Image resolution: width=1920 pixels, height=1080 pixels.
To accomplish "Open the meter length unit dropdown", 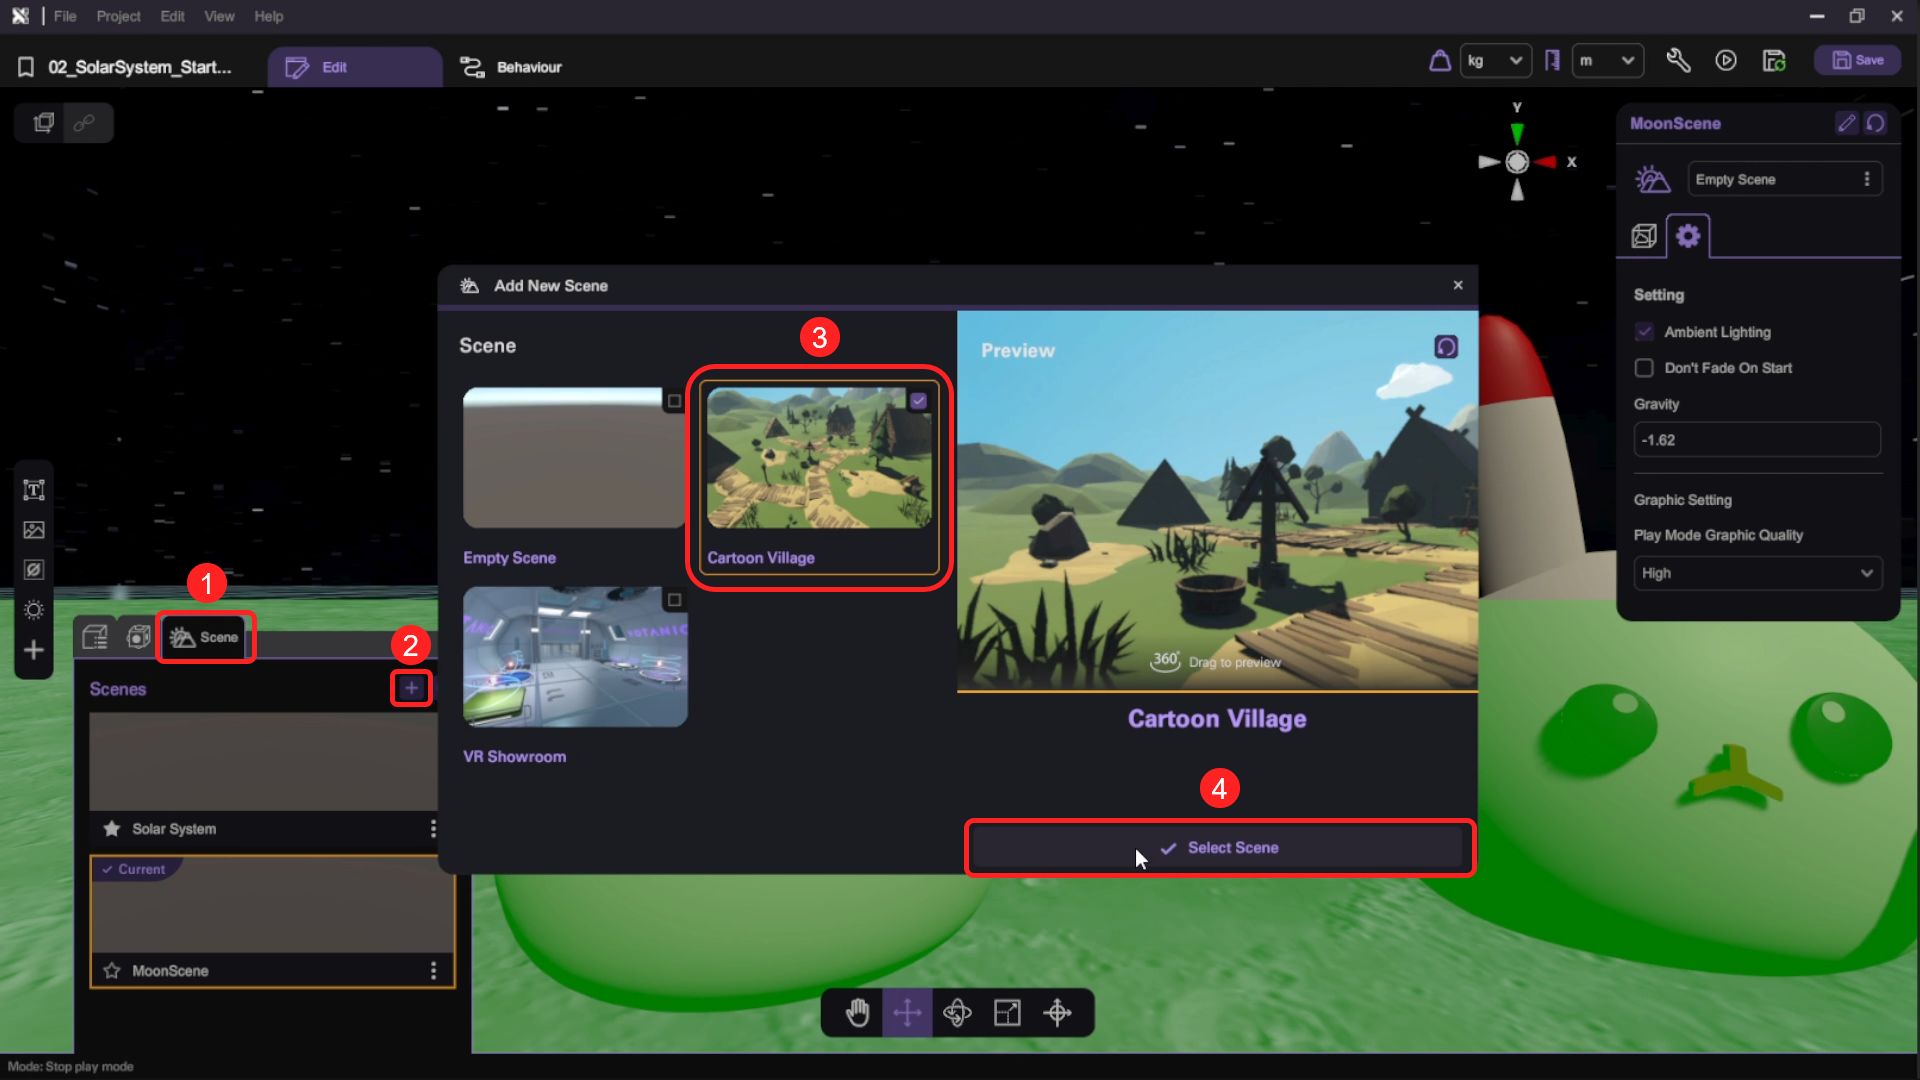I will click(x=1607, y=61).
